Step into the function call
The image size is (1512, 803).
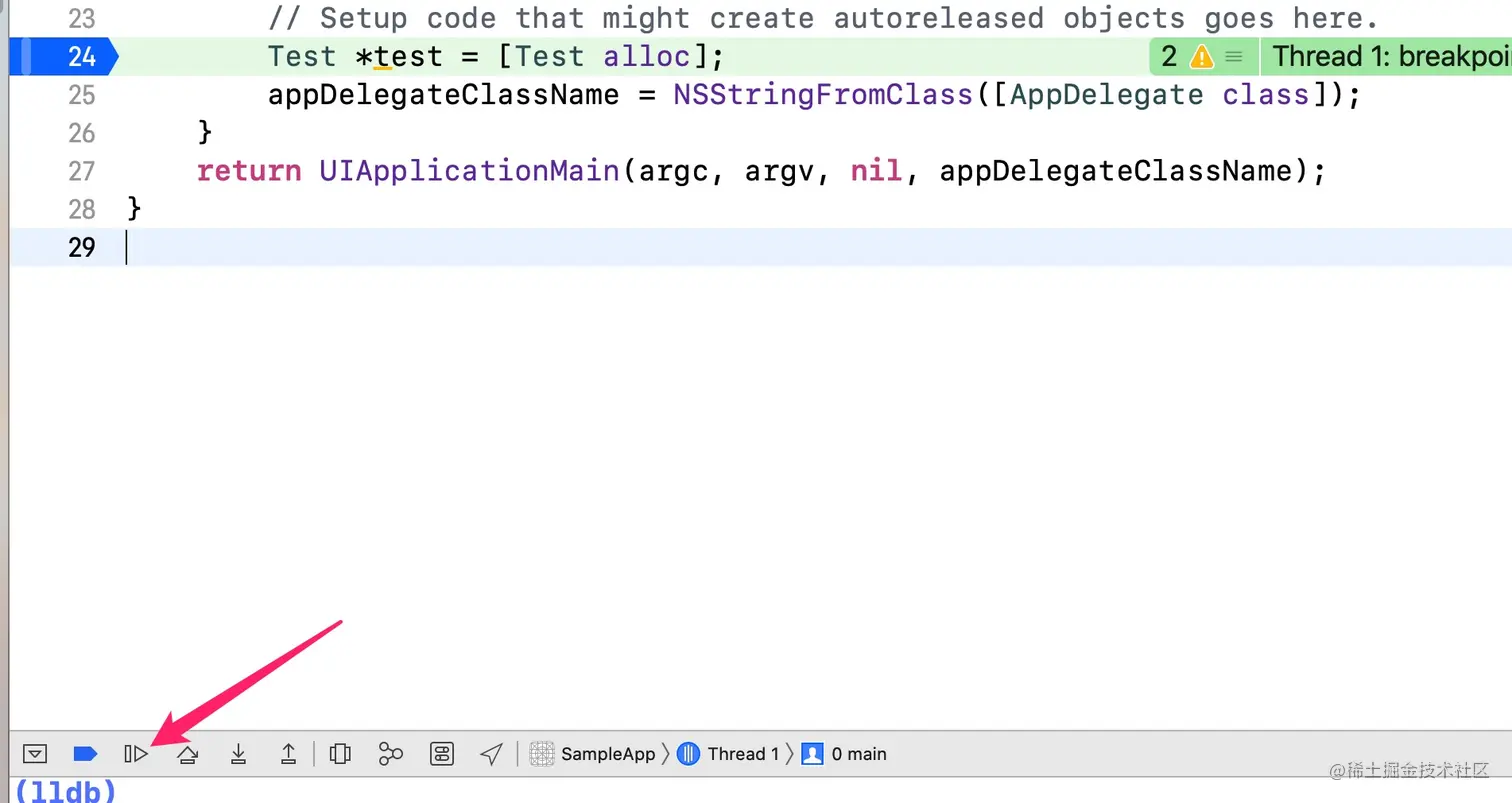pyautogui.click(x=238, y=754)
